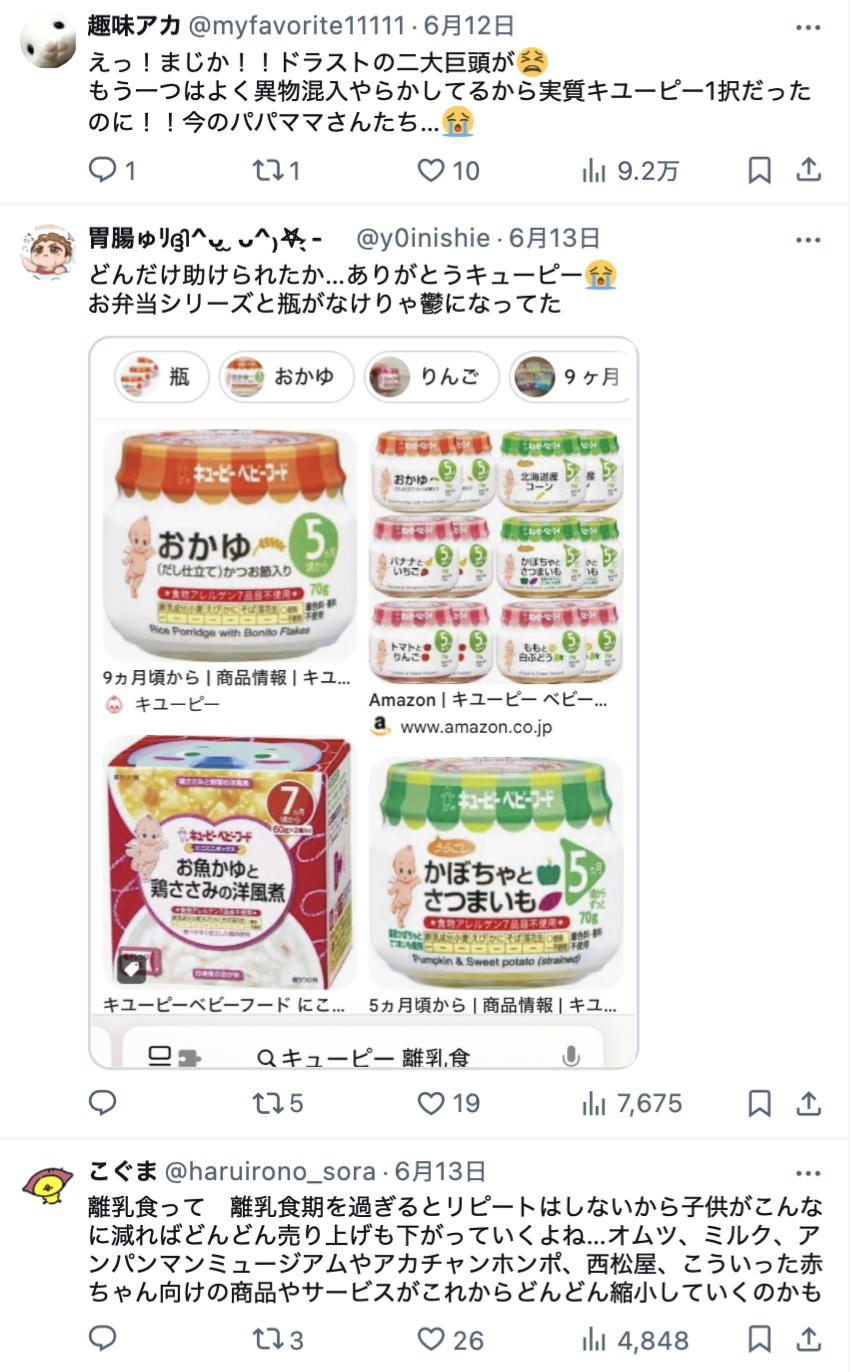Like こぐま's tweet with 26 likes
Screen dimensions: 850x1372
(x=431, y=1339)
